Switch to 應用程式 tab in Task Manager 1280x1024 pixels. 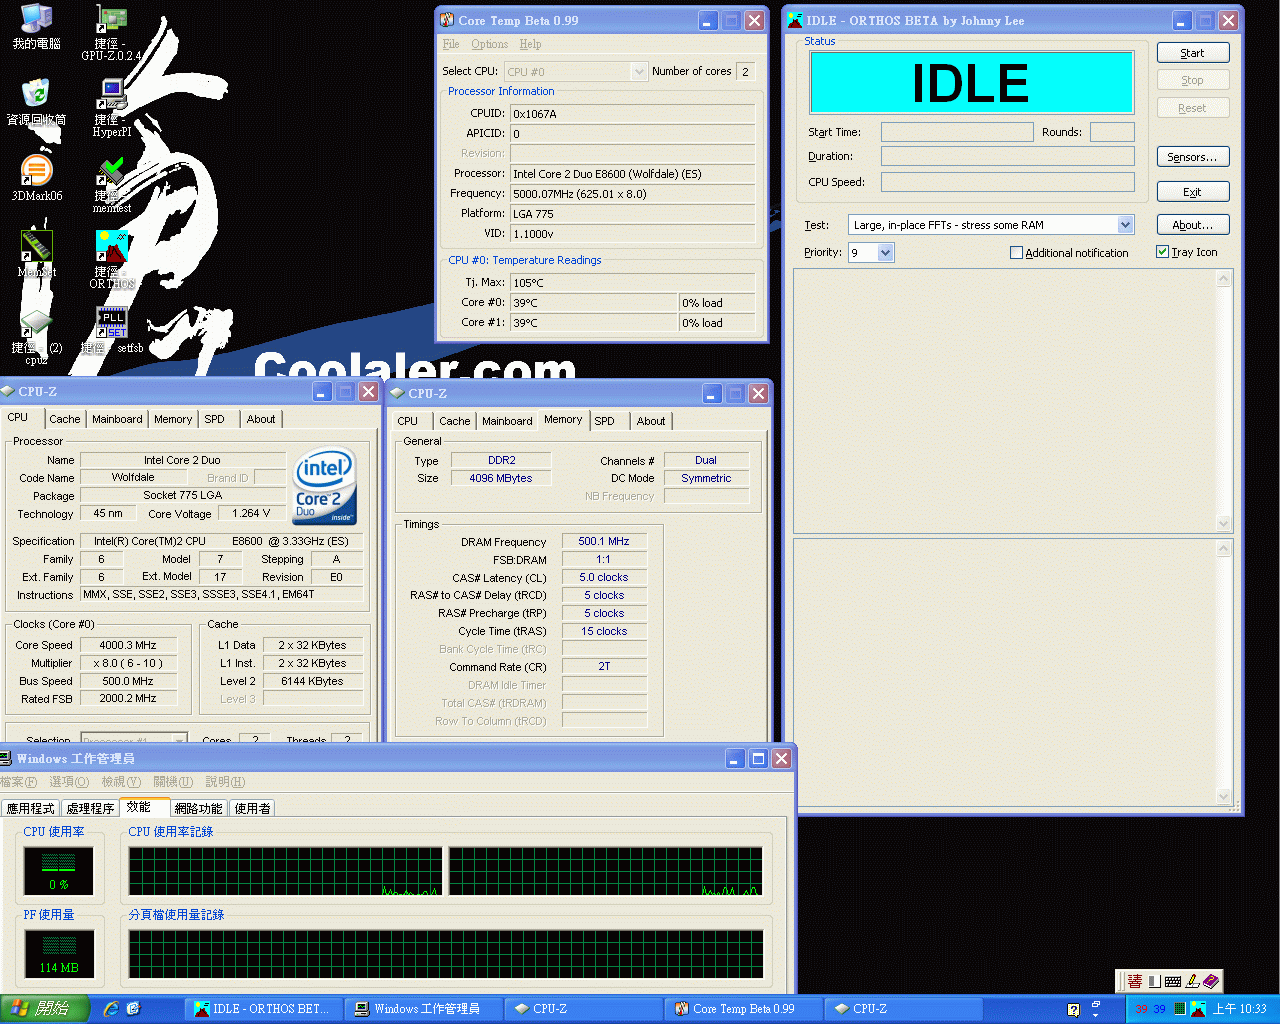31,808
